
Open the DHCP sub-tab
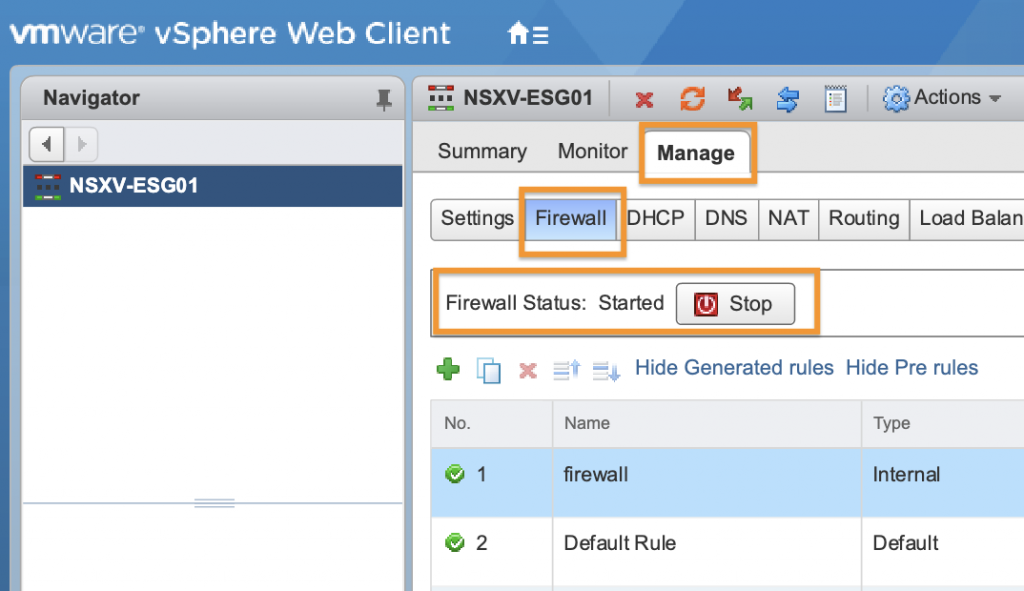(655, 218)
